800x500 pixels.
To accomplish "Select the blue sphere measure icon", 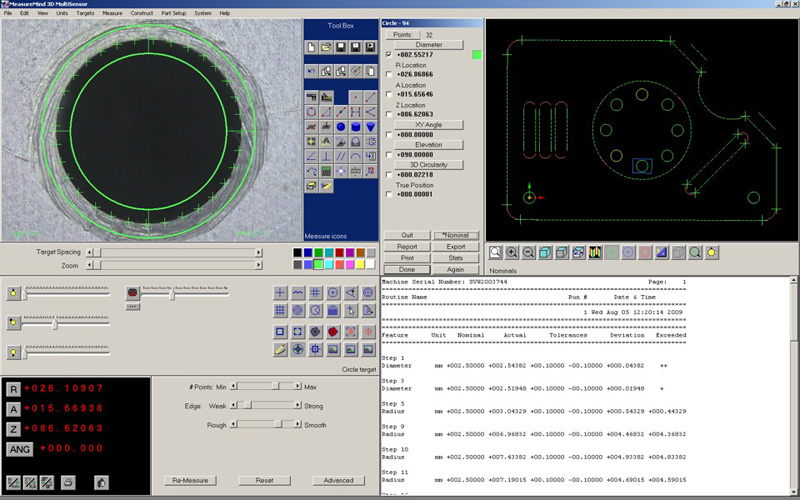I will point(341,127).
